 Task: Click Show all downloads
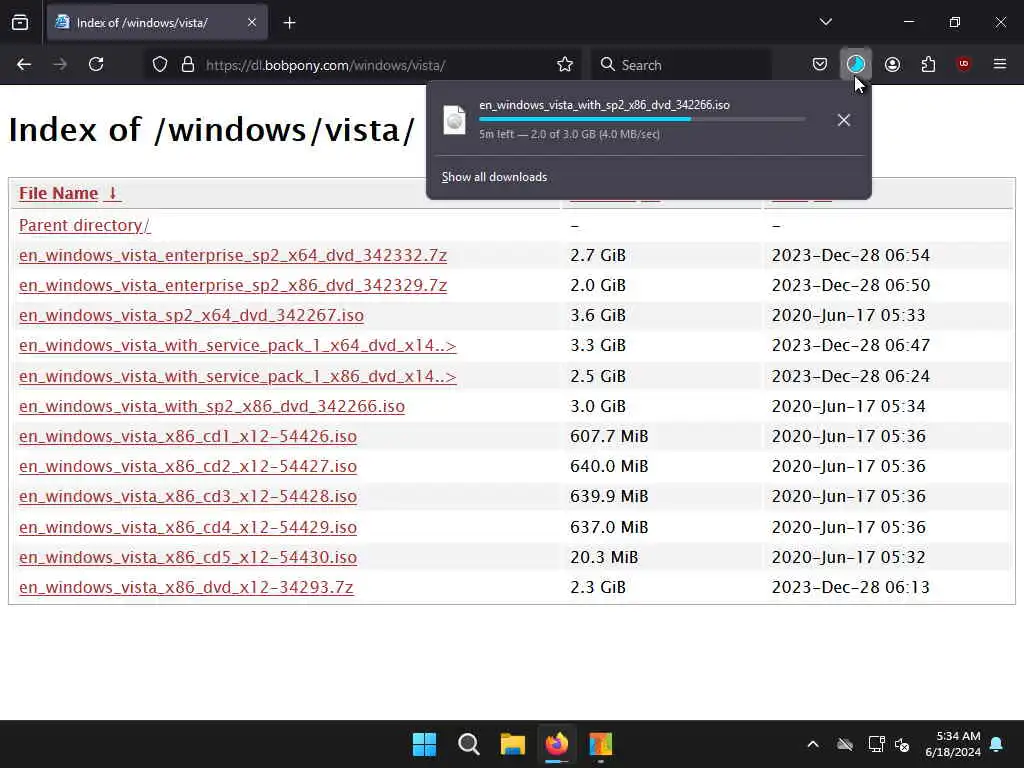pos(494,177)
